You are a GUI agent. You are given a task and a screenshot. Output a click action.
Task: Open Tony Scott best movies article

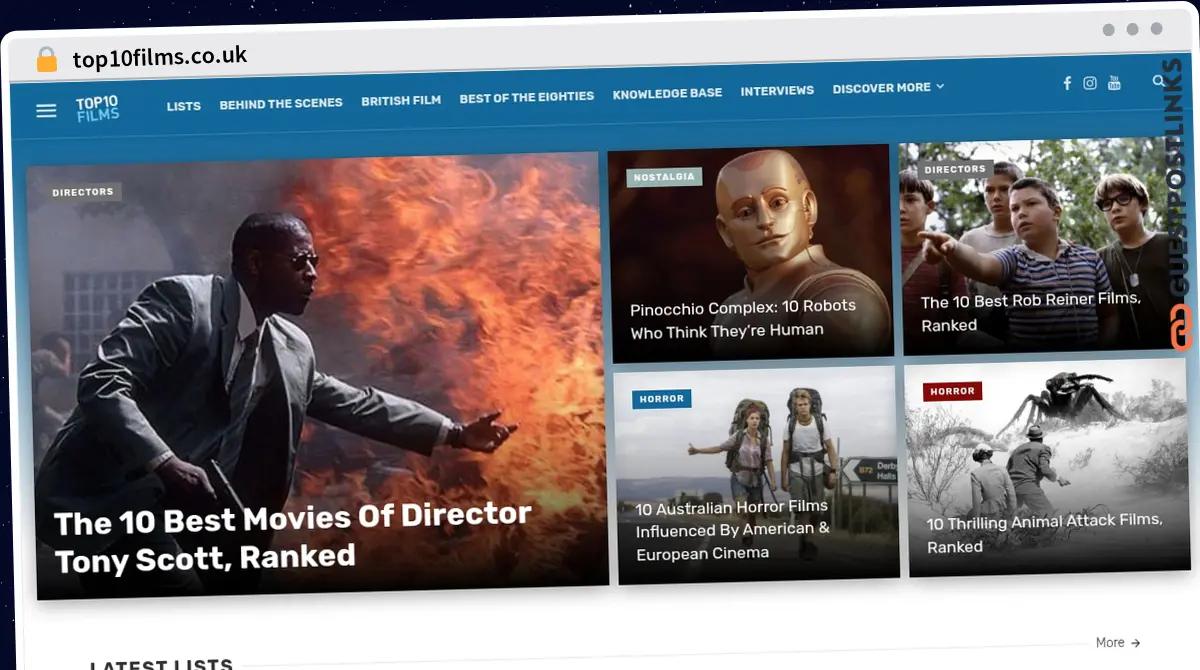[292, 537]
